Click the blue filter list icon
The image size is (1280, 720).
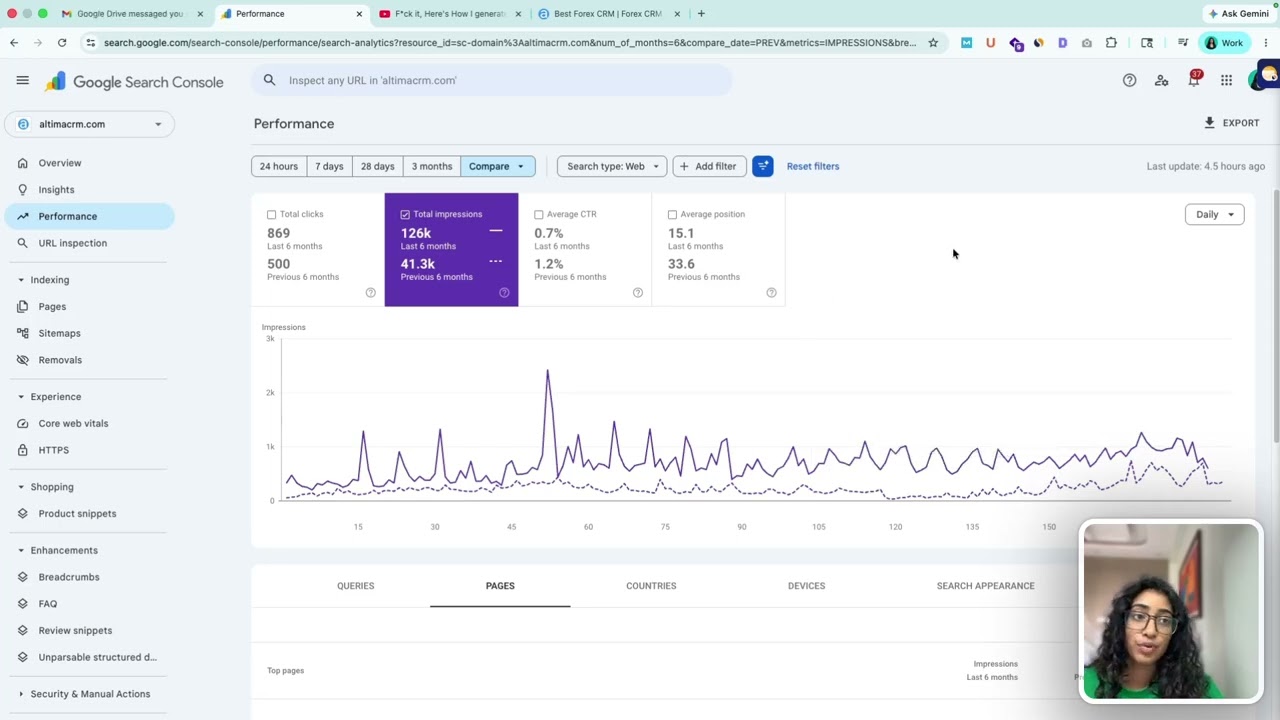coord(763,166)
